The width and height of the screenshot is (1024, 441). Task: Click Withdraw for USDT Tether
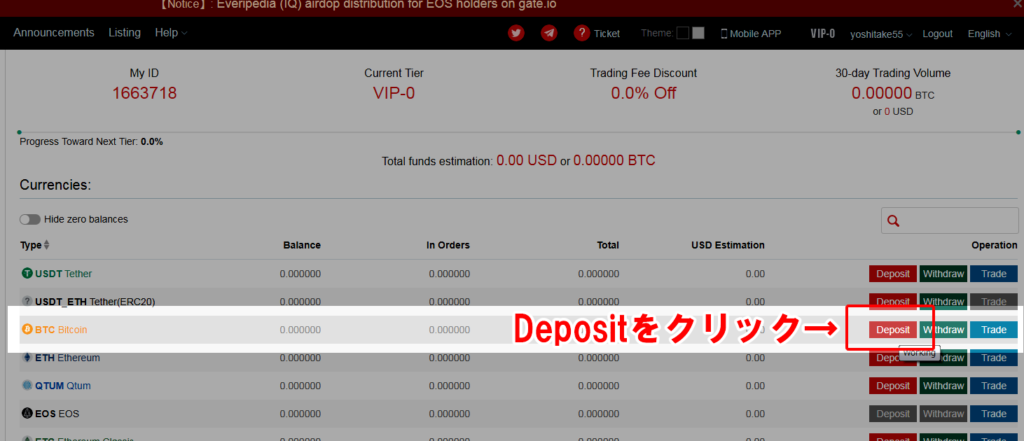[x=943, y=274]
